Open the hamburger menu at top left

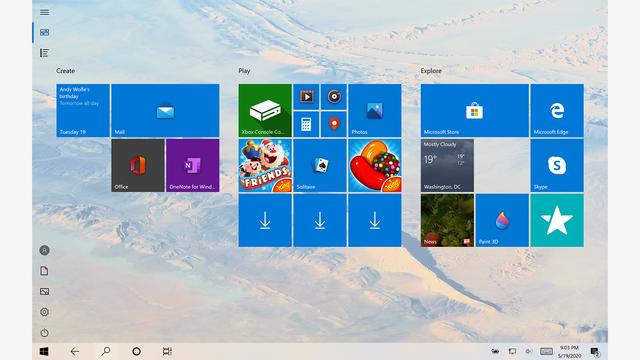(44, 12)
